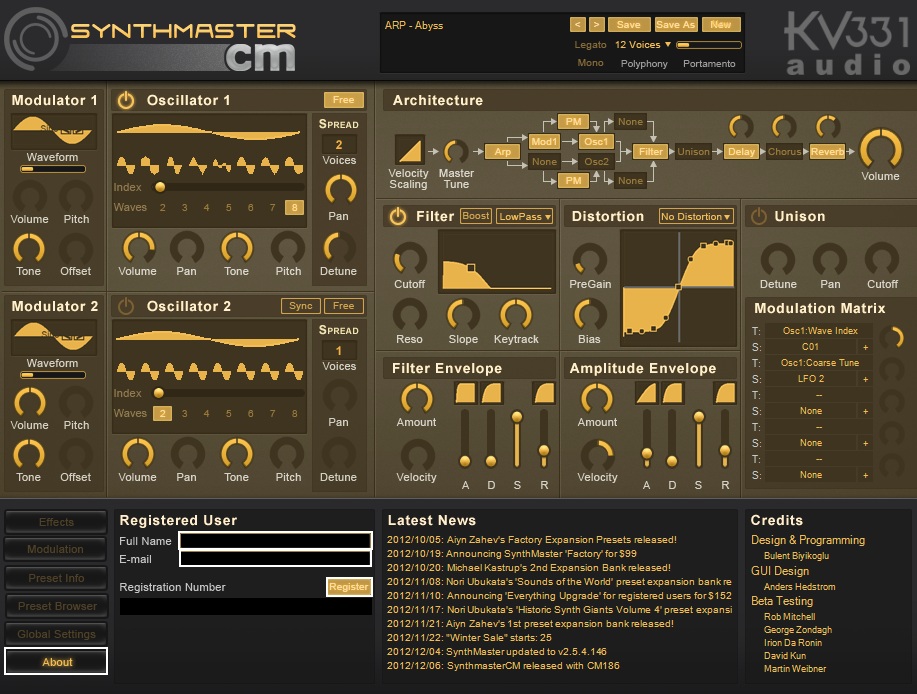
Task: Click the Filter Envelope attack curve icon
Action: [466, 393]
